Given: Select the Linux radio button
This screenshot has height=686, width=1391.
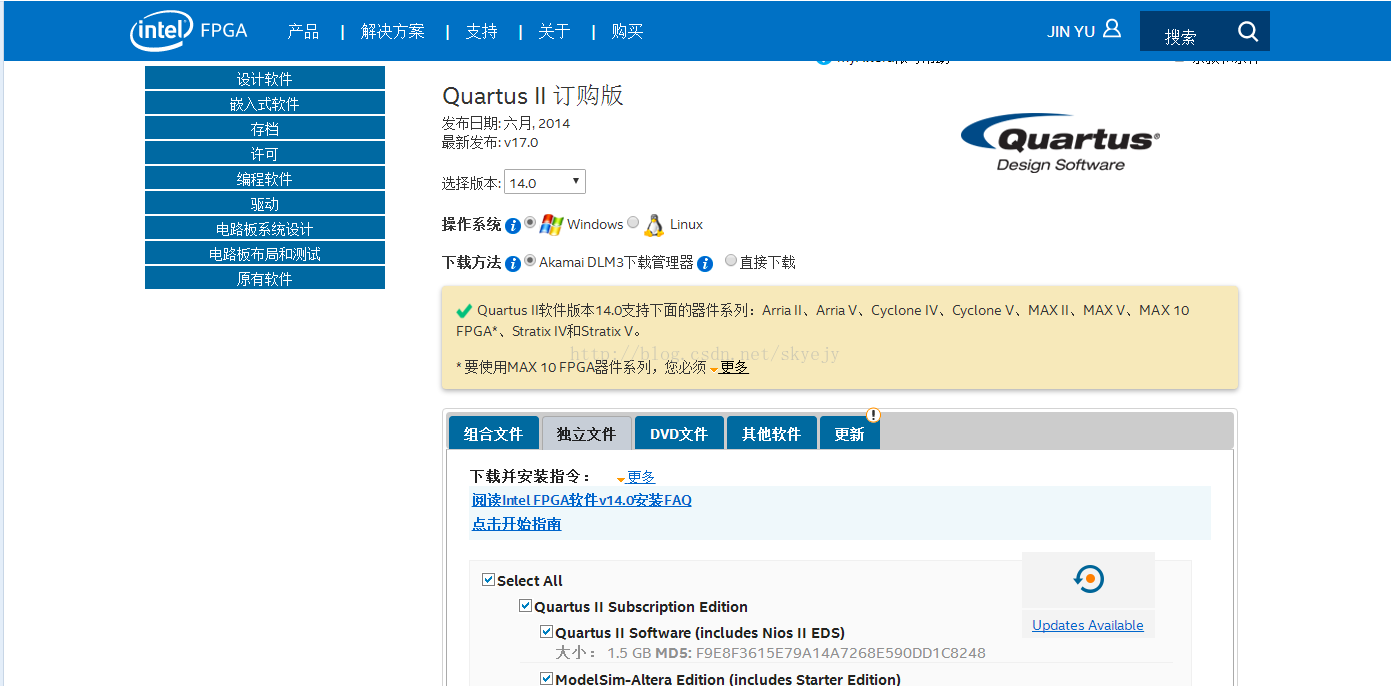Looking at the screenshot, I should point(633,222).
